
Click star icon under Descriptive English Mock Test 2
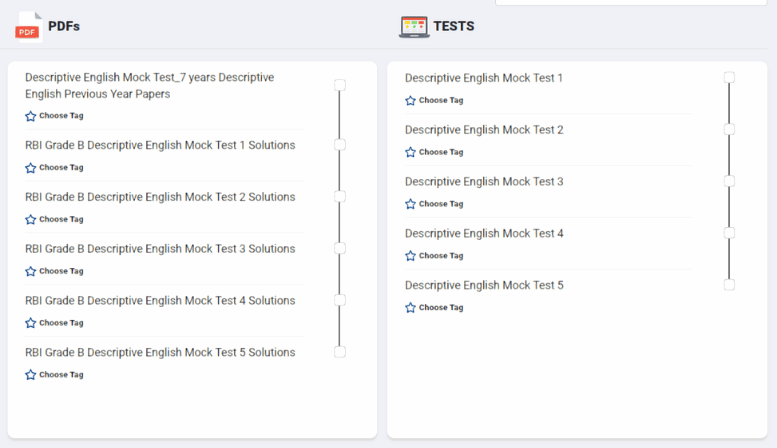click(410, 152)
